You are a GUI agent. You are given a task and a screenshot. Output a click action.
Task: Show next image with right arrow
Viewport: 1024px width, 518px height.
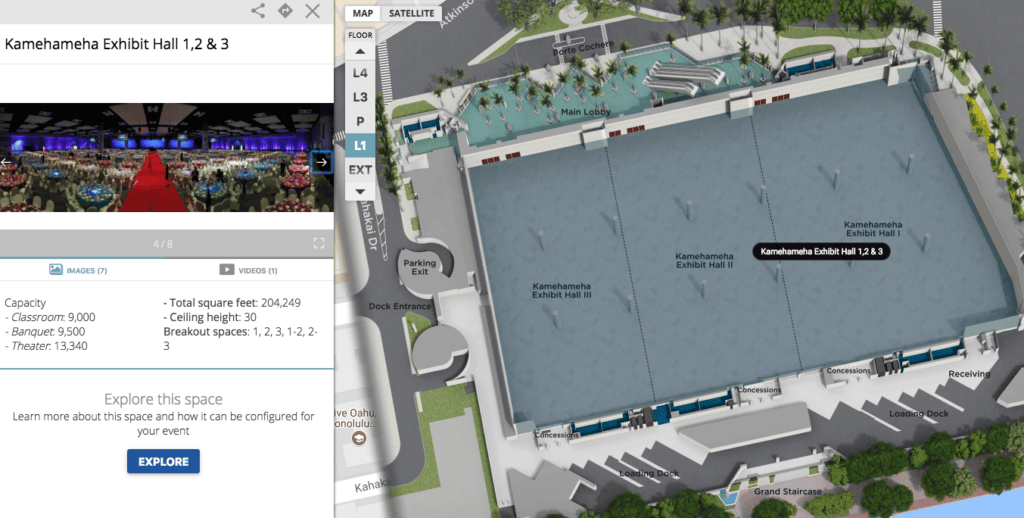(x=321, y=163)
